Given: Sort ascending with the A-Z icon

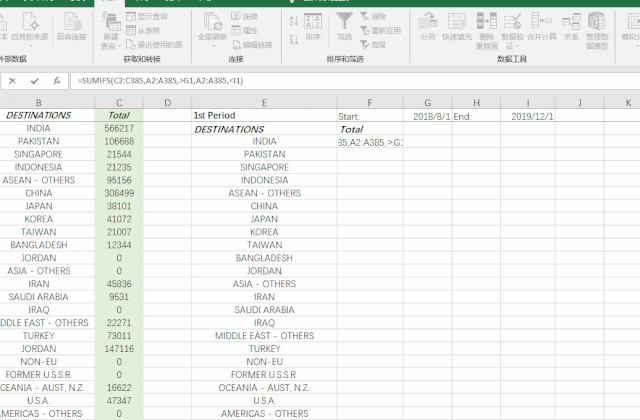Looking at the screenshot, I should pyautogui.click(x=293, y=21).
